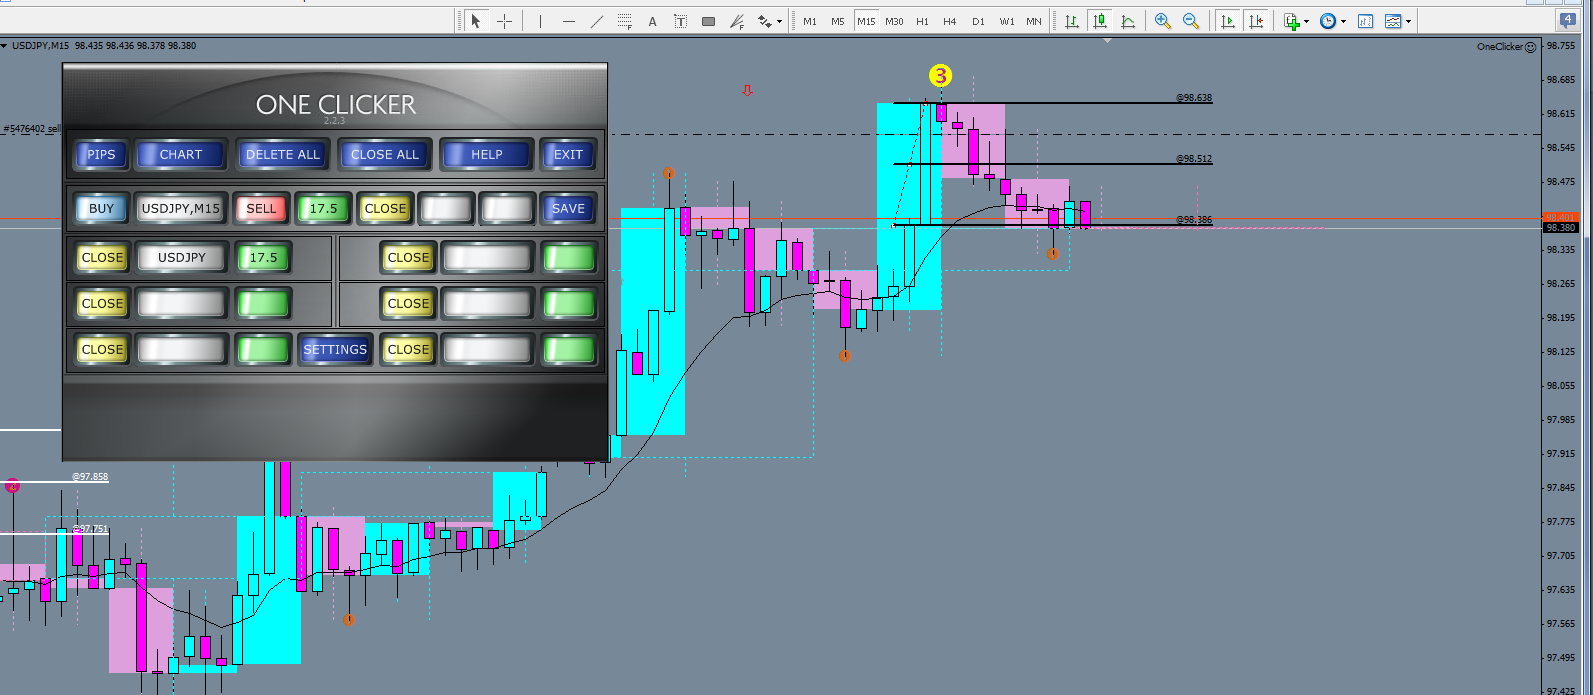The image size is (1593, 695).
Task: Open the add indicators icon
Action: 1292,21
